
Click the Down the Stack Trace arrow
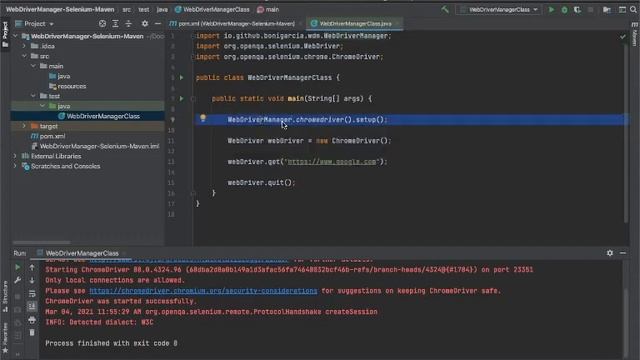pos(32,280)
